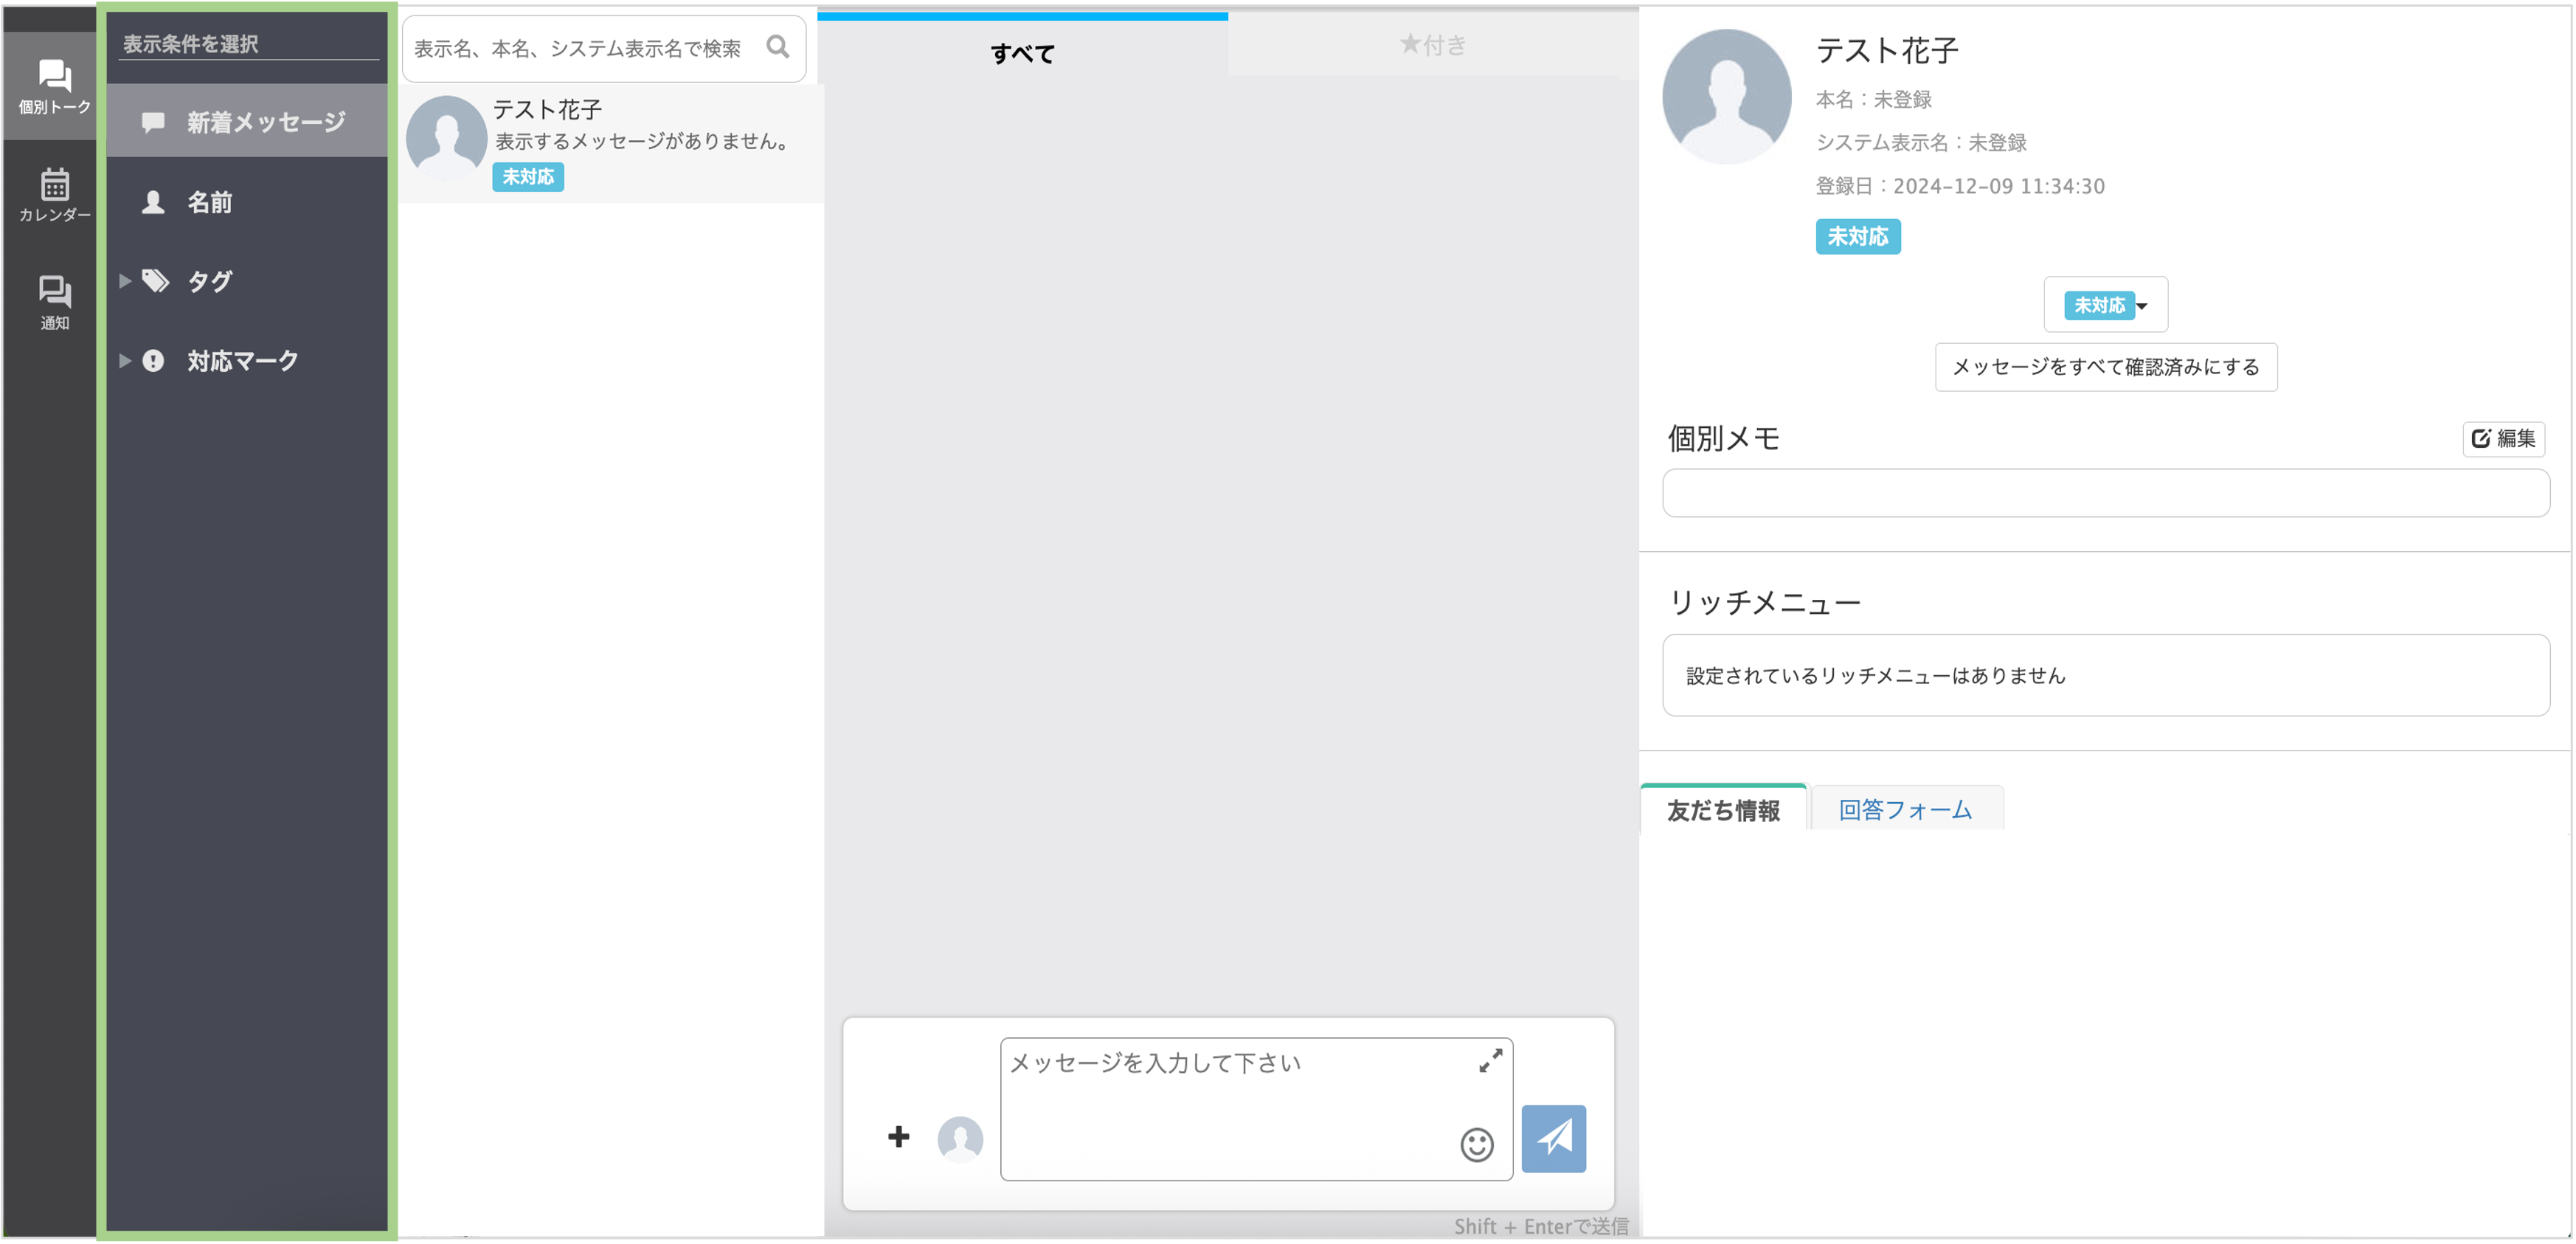Click メッセージをすべて確認済みにする button
The image size is (2576, 1244).
coord(2106,367)
